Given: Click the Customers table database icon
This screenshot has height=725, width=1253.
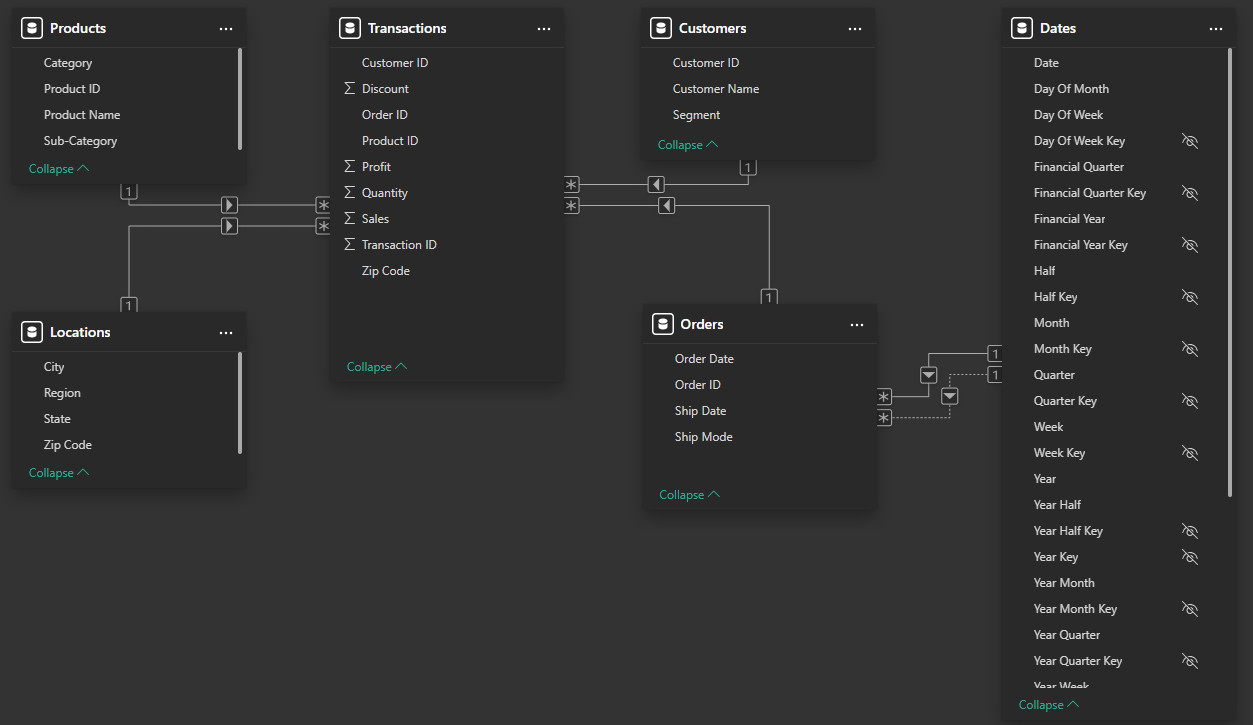Looking at the screenshot, I should pyautogui.click(x=660, y=28).
